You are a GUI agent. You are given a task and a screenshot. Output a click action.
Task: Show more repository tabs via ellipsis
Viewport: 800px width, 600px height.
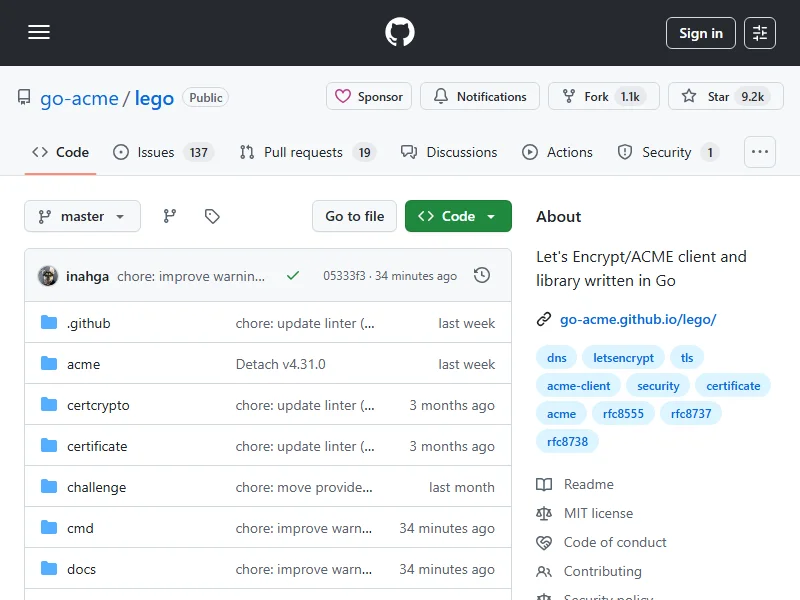click(760, 152)
